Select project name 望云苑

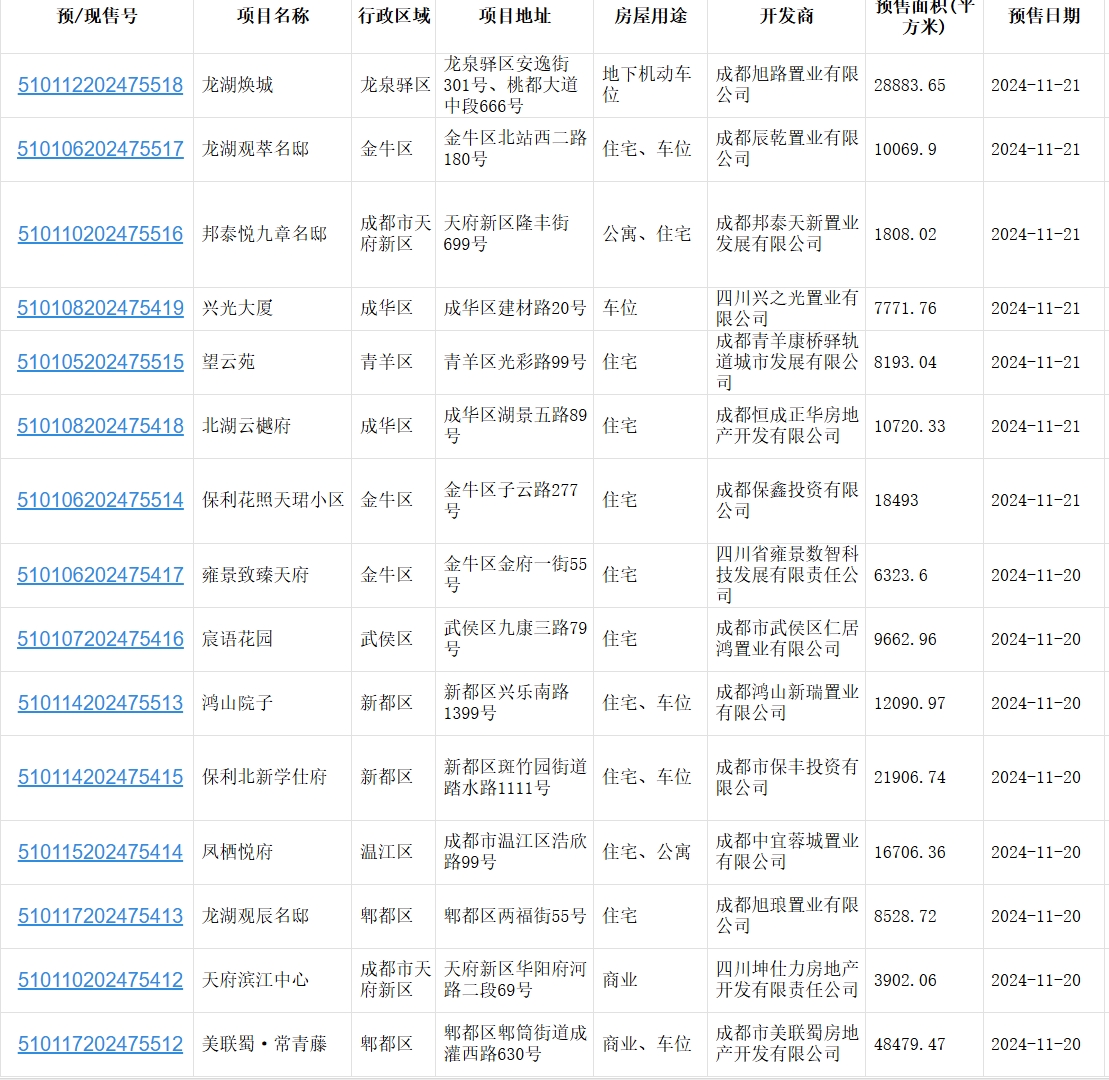pyautogui.click(x=228, y=362)
